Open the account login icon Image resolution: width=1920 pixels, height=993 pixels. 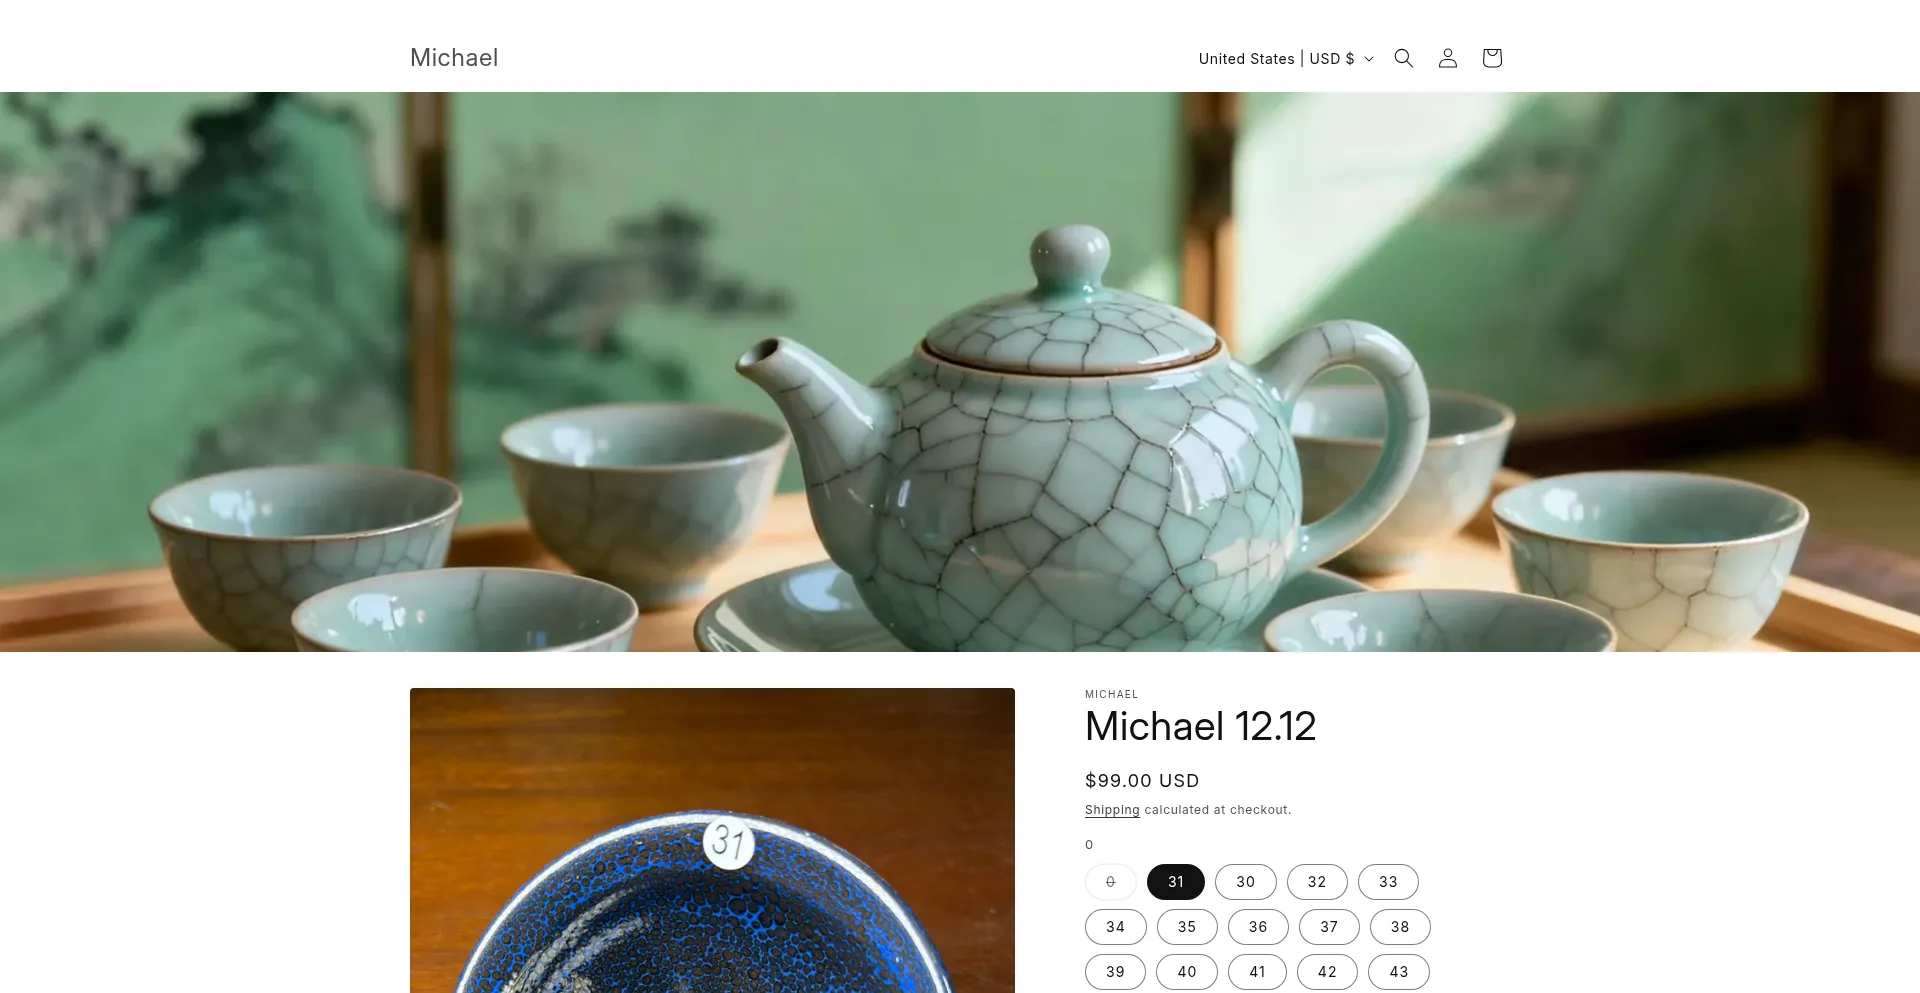point(1447,58)
